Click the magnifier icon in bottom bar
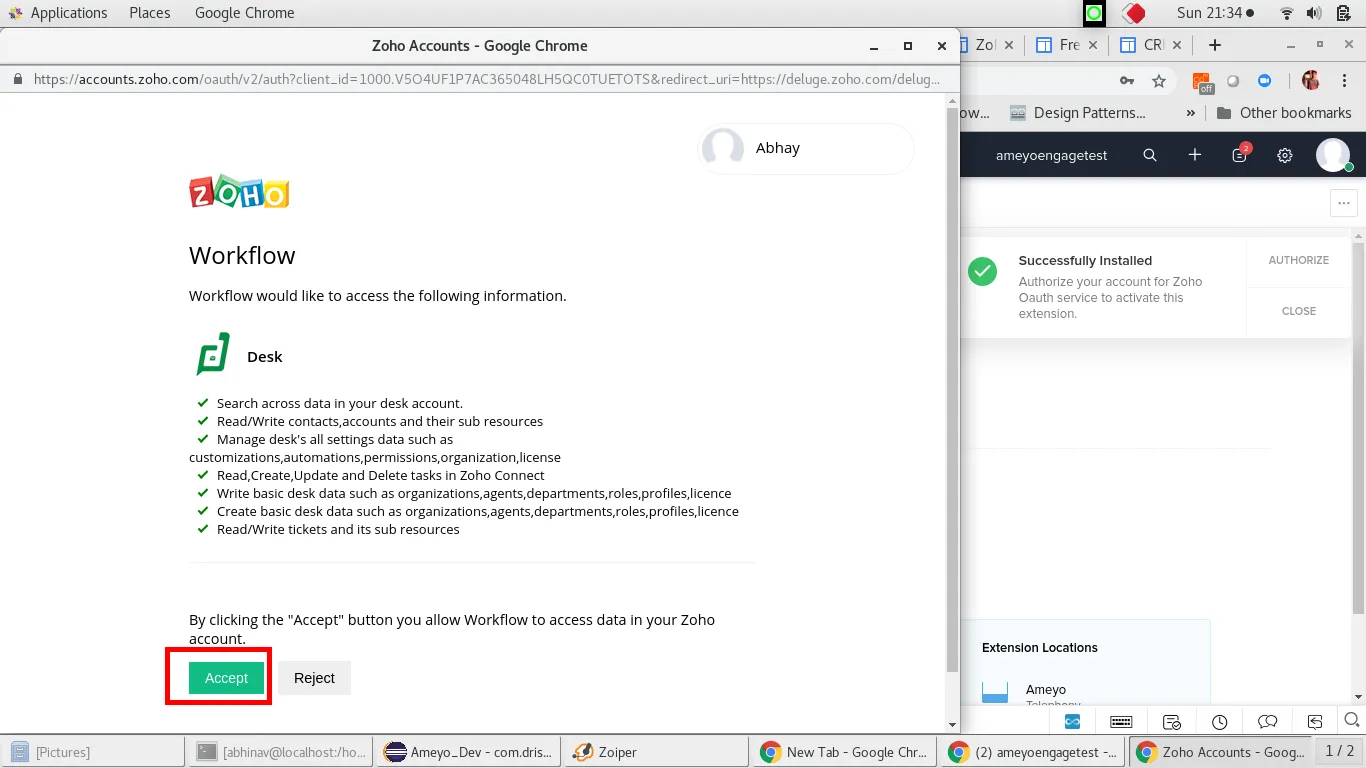Viewport: 1366px width, 768px height. pos(1352,720)
